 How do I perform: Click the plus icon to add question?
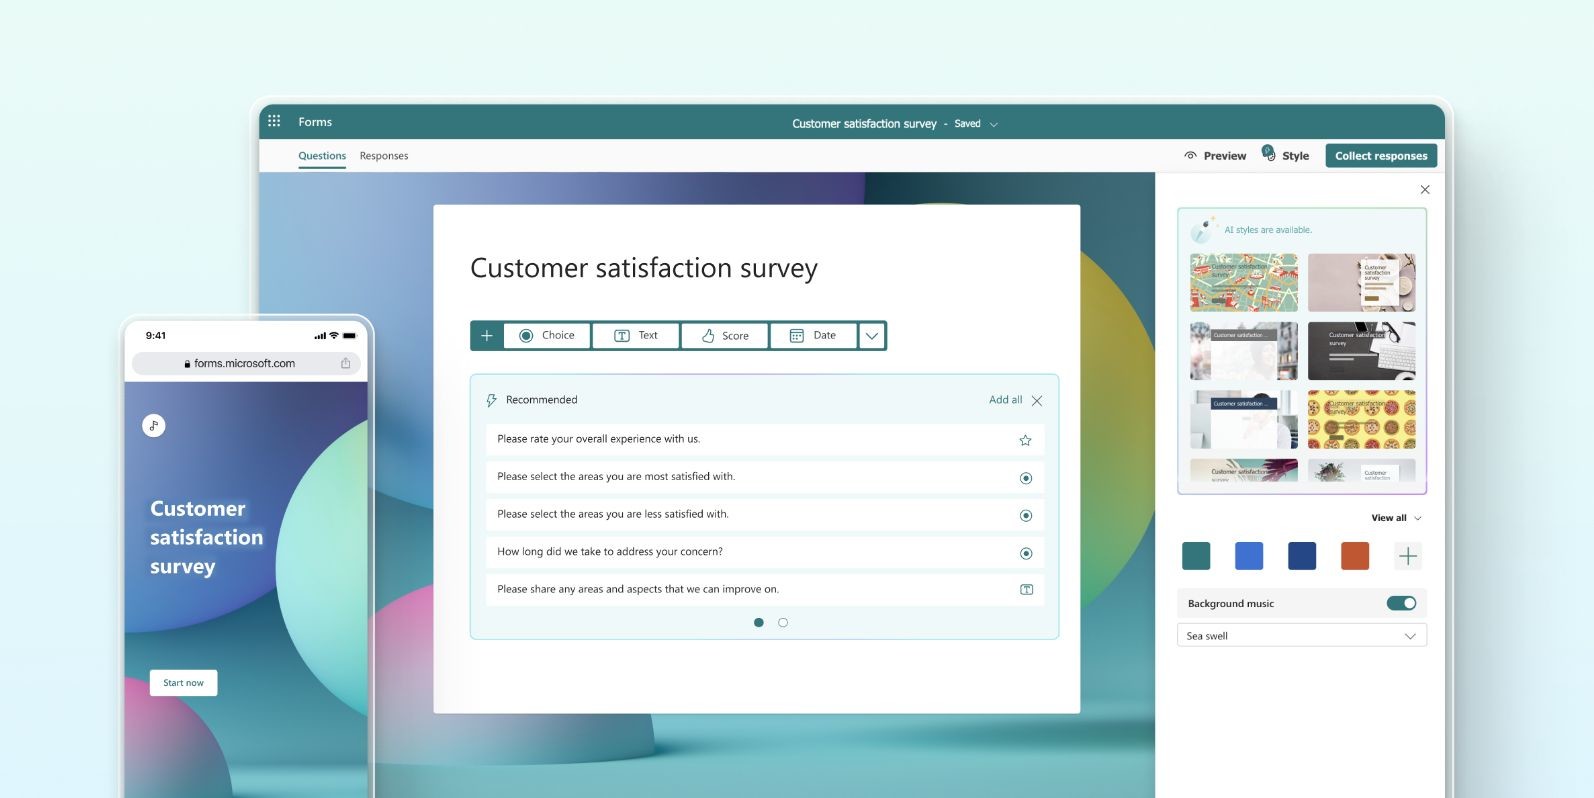point(487,336)
